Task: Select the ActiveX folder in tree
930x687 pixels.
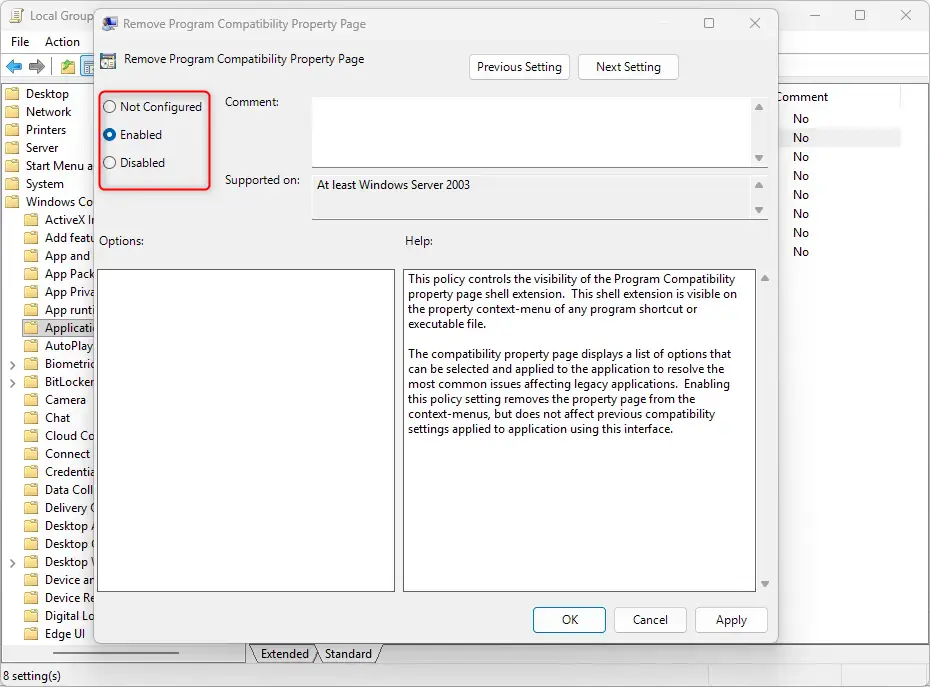Action: (59, 220)
